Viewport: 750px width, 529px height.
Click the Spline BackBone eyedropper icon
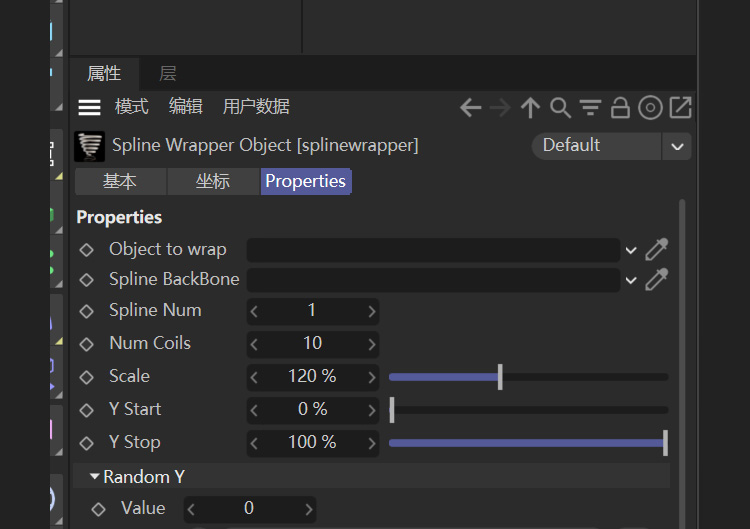pyautogui.click(x=656, y=279)
